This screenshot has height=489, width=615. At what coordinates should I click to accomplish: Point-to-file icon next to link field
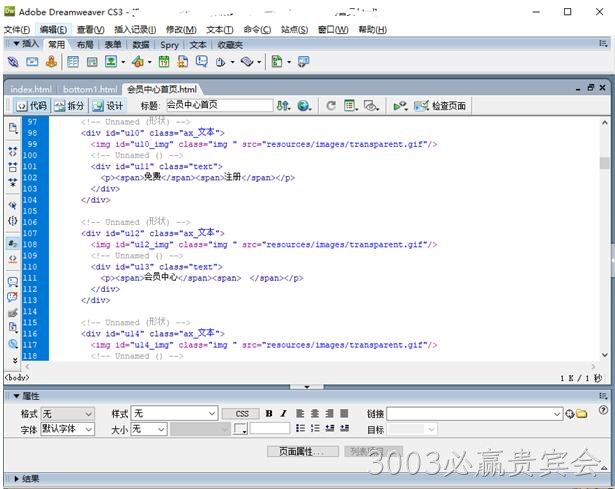570,413
